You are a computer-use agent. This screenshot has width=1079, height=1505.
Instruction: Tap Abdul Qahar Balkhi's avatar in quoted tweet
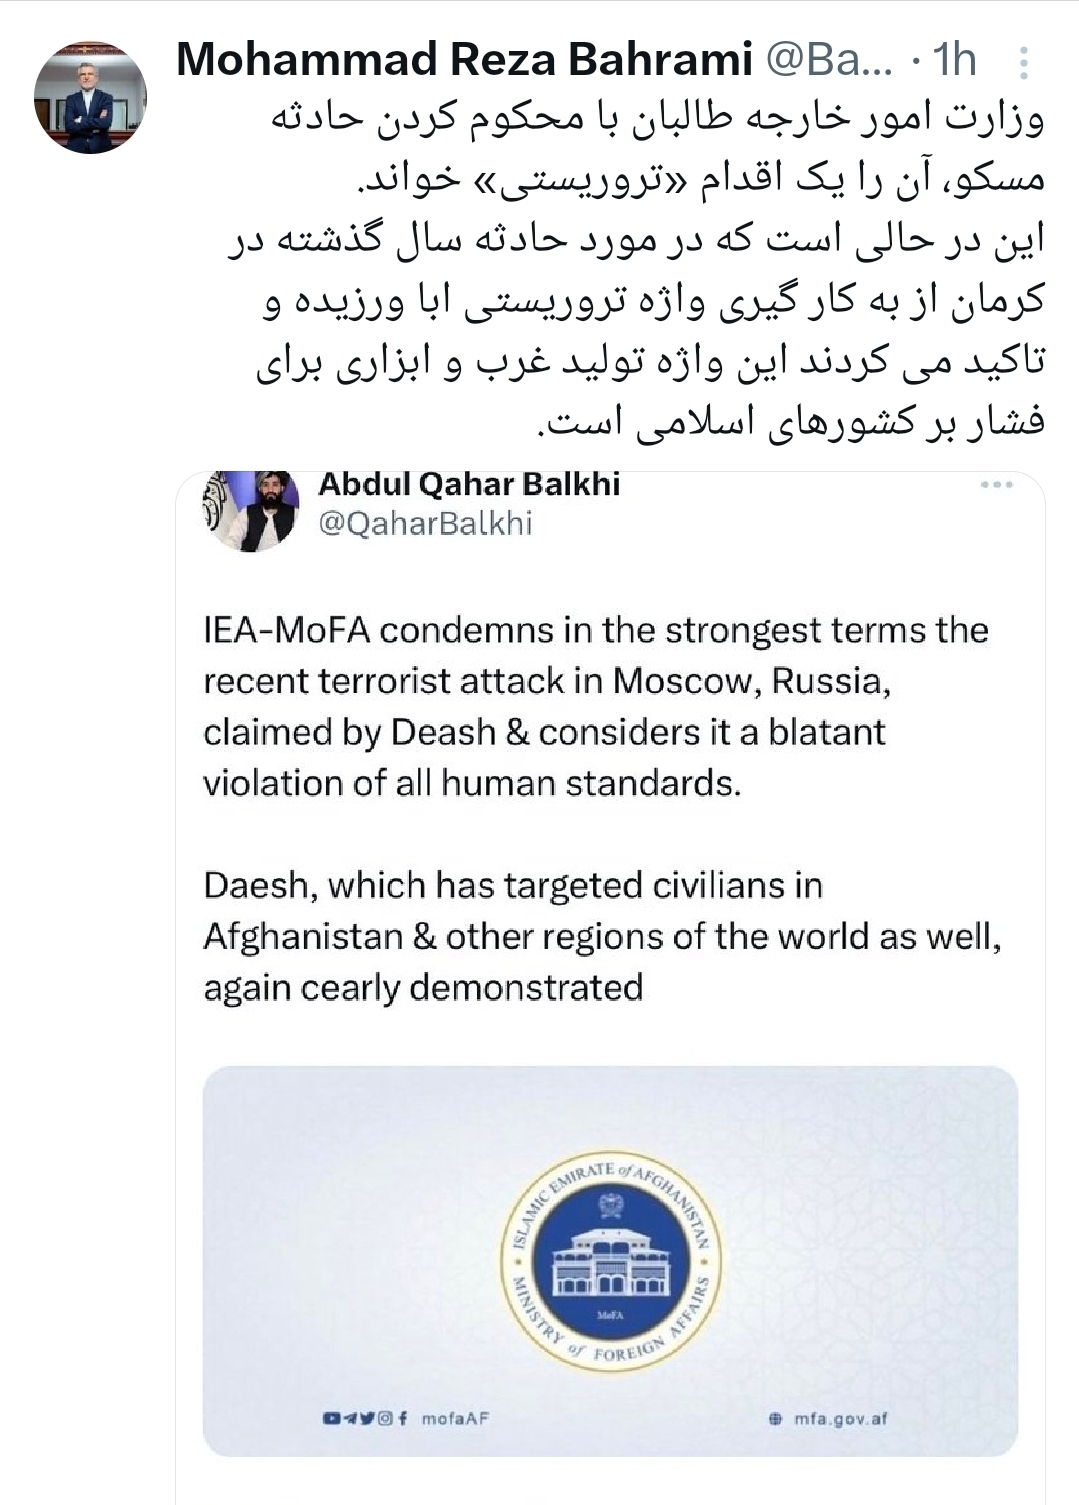coord(251,510)
